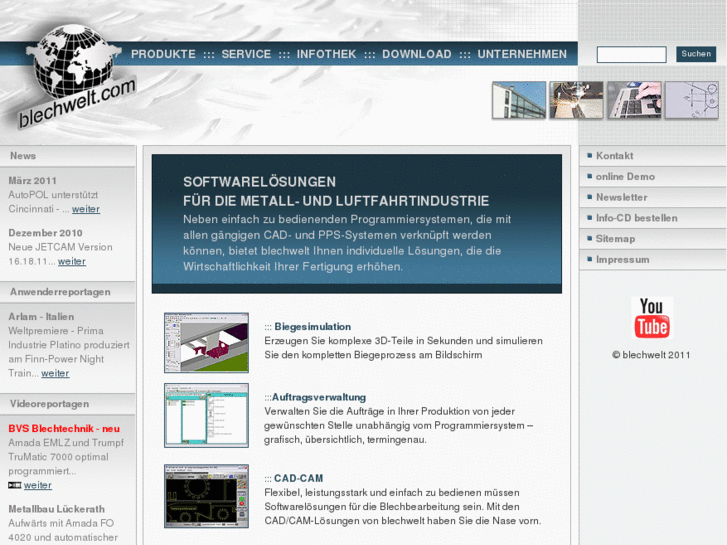
Task: Click the video film icon beside weiter
Action: coord(14,485)
